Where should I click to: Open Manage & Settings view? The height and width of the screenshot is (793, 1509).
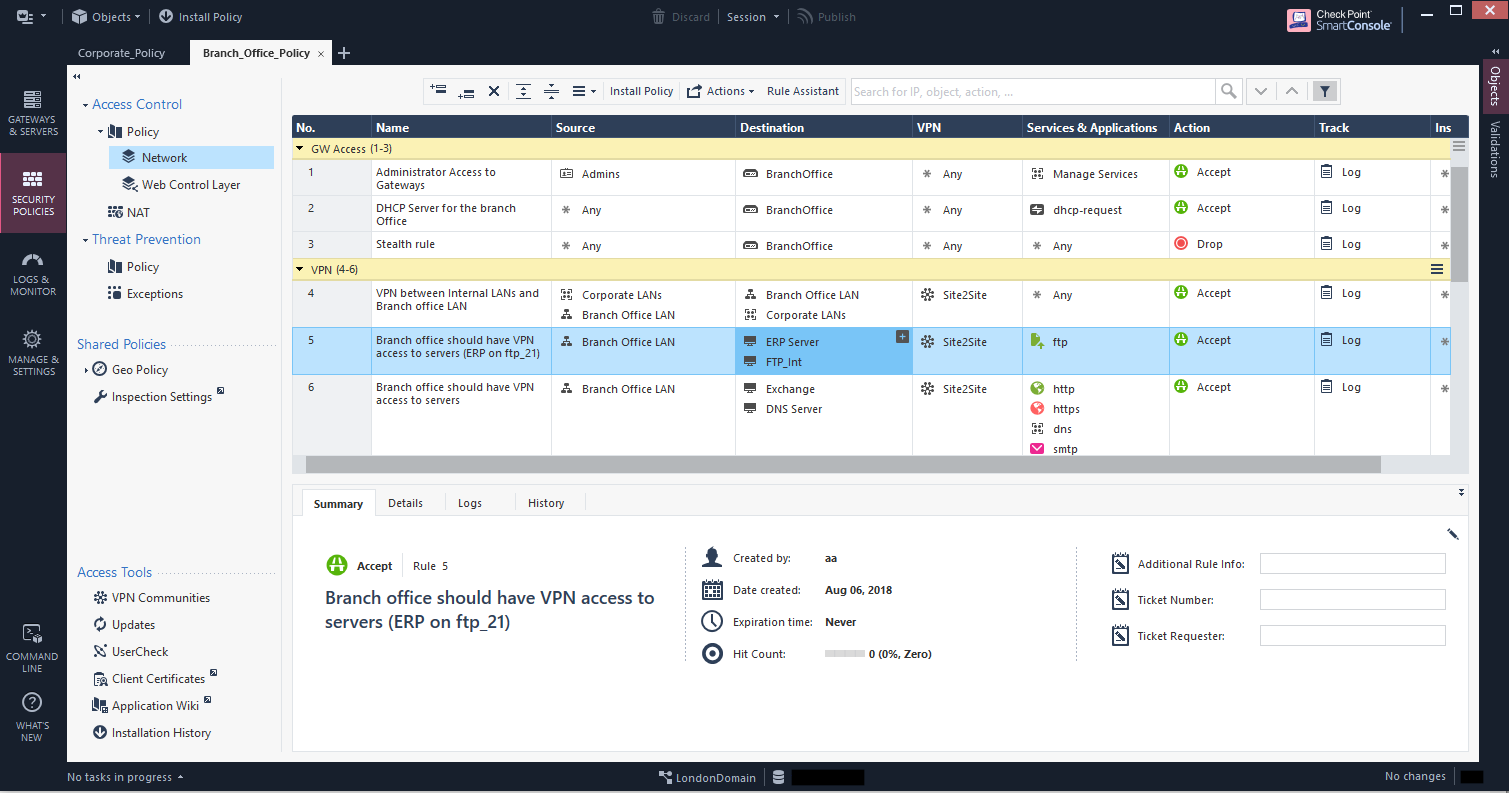(x=33, y=352)
